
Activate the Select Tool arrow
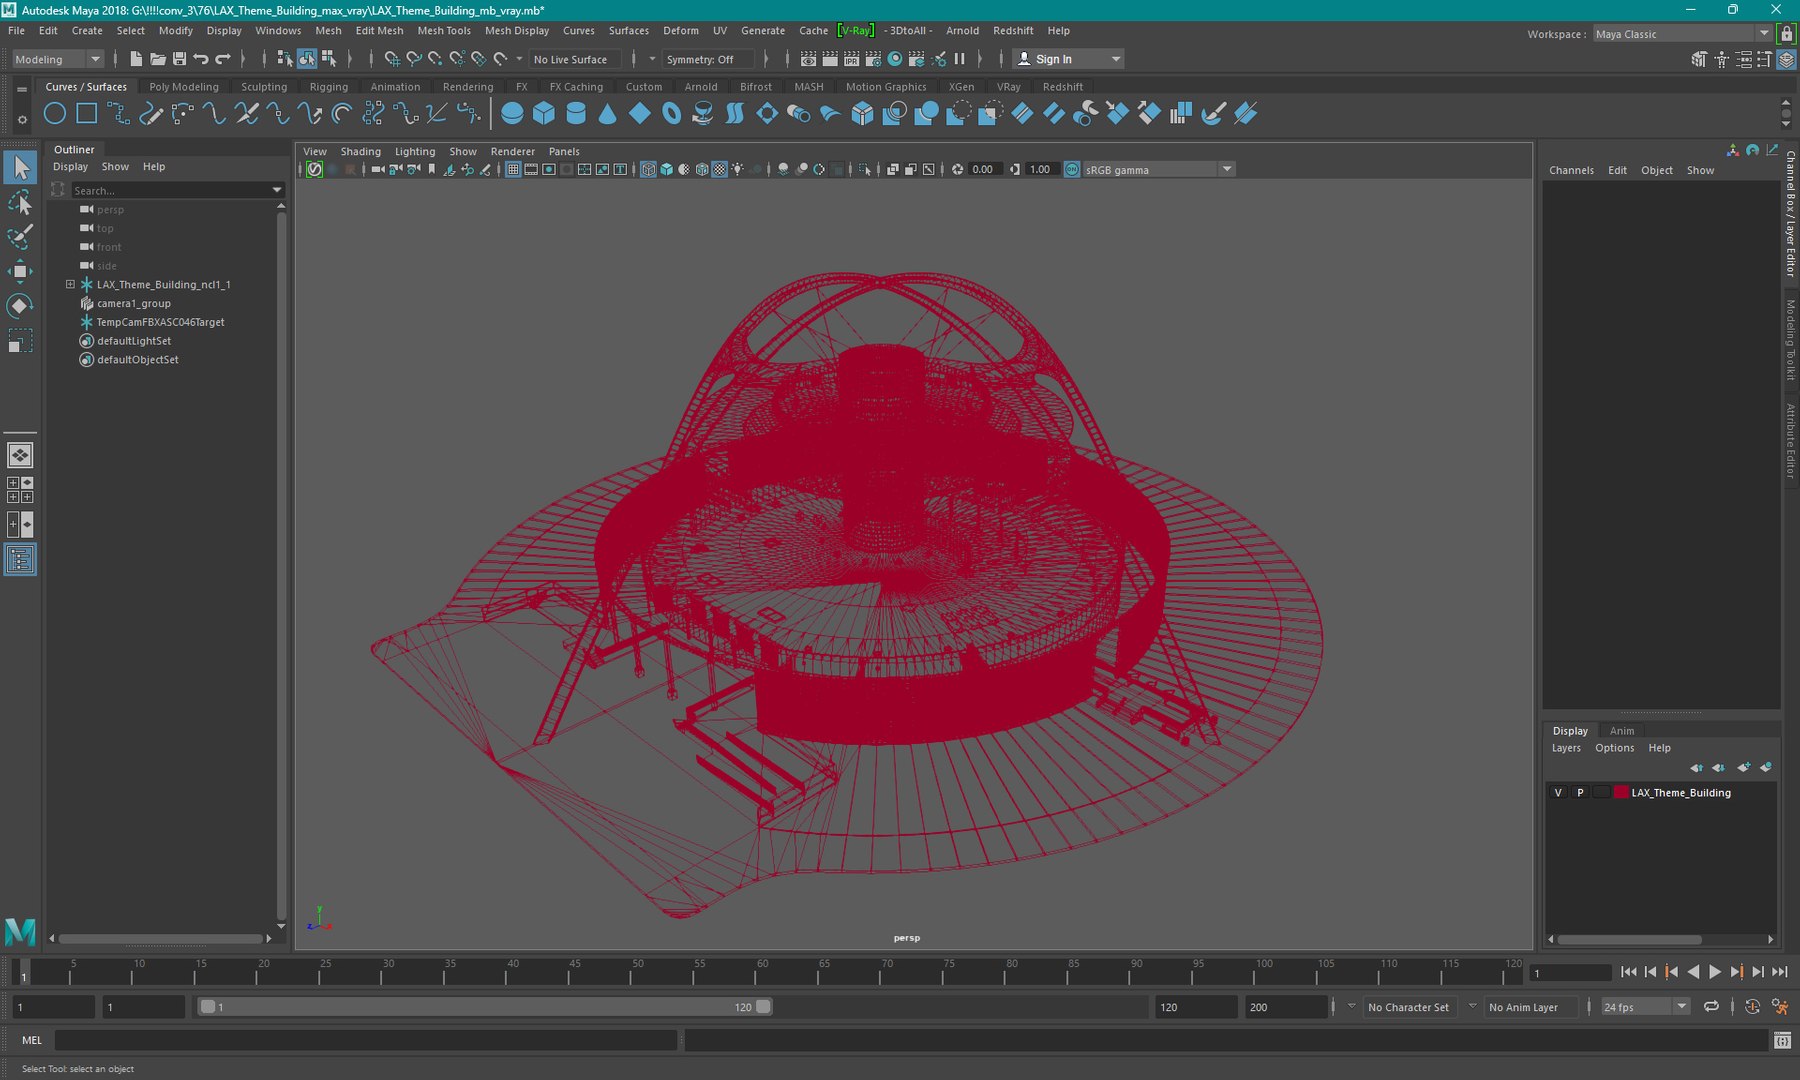[x=20, y=168]
